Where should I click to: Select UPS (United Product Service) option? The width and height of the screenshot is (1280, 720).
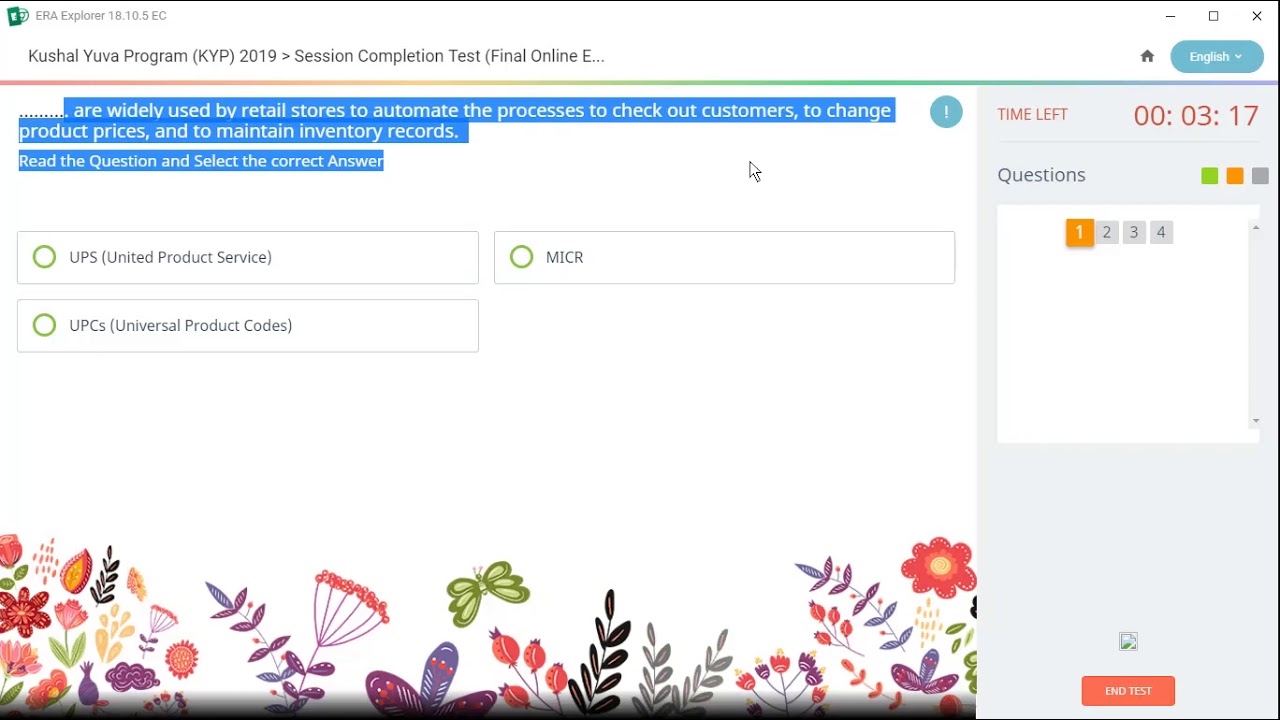pos(248,258)
